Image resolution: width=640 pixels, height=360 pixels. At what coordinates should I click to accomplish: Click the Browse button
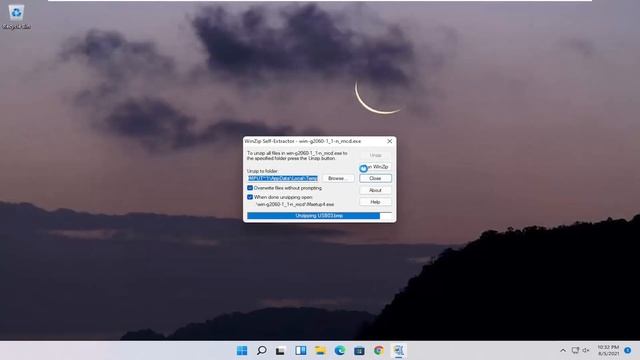[x=338, y=178]
